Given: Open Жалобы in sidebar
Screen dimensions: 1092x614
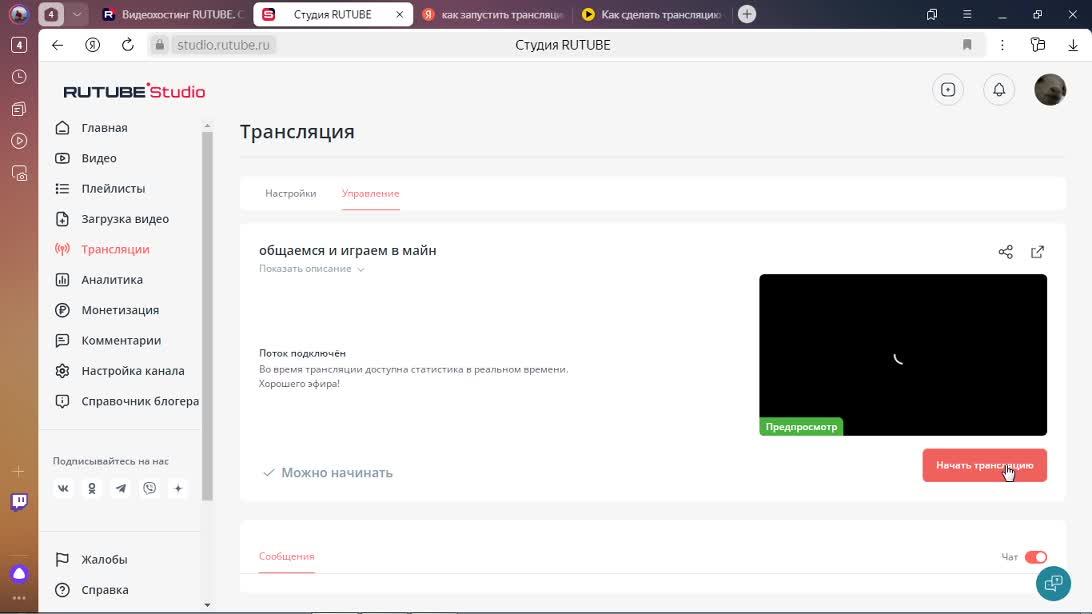Looking at the screenshot, I should tap(104, 559).
